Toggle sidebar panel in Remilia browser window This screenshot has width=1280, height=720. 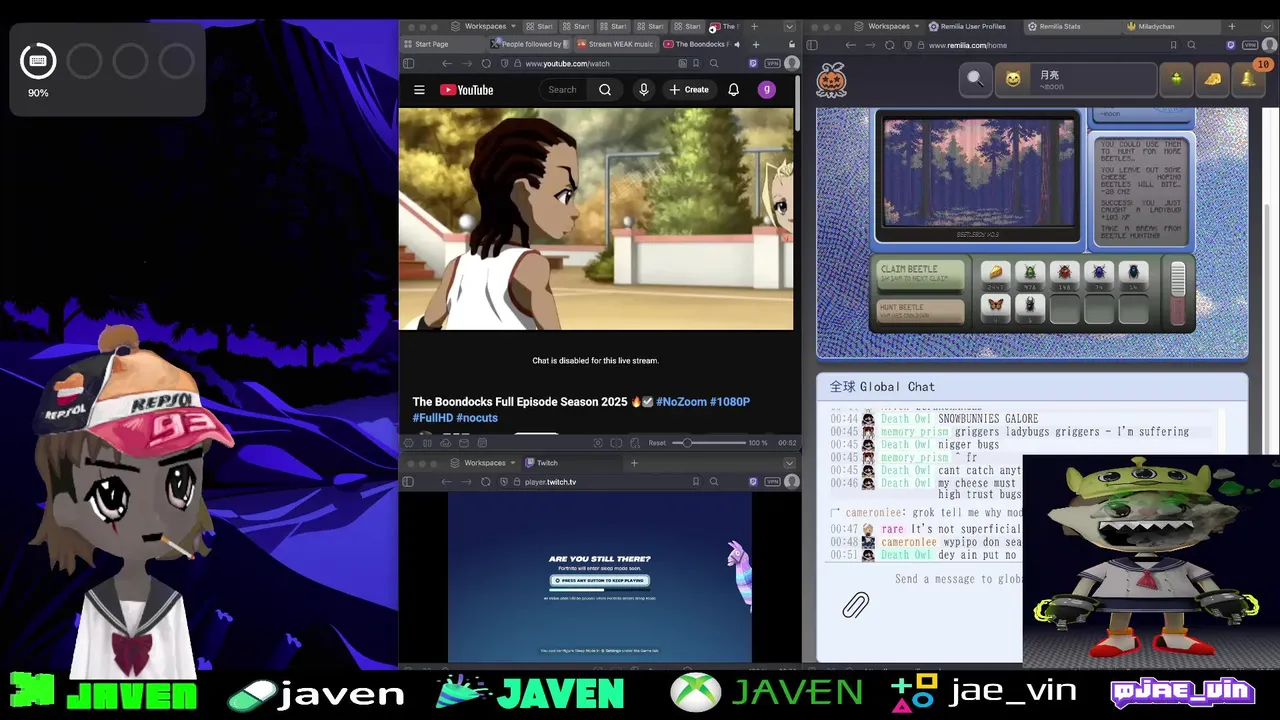pyautogui.click(x=812, y=45)
